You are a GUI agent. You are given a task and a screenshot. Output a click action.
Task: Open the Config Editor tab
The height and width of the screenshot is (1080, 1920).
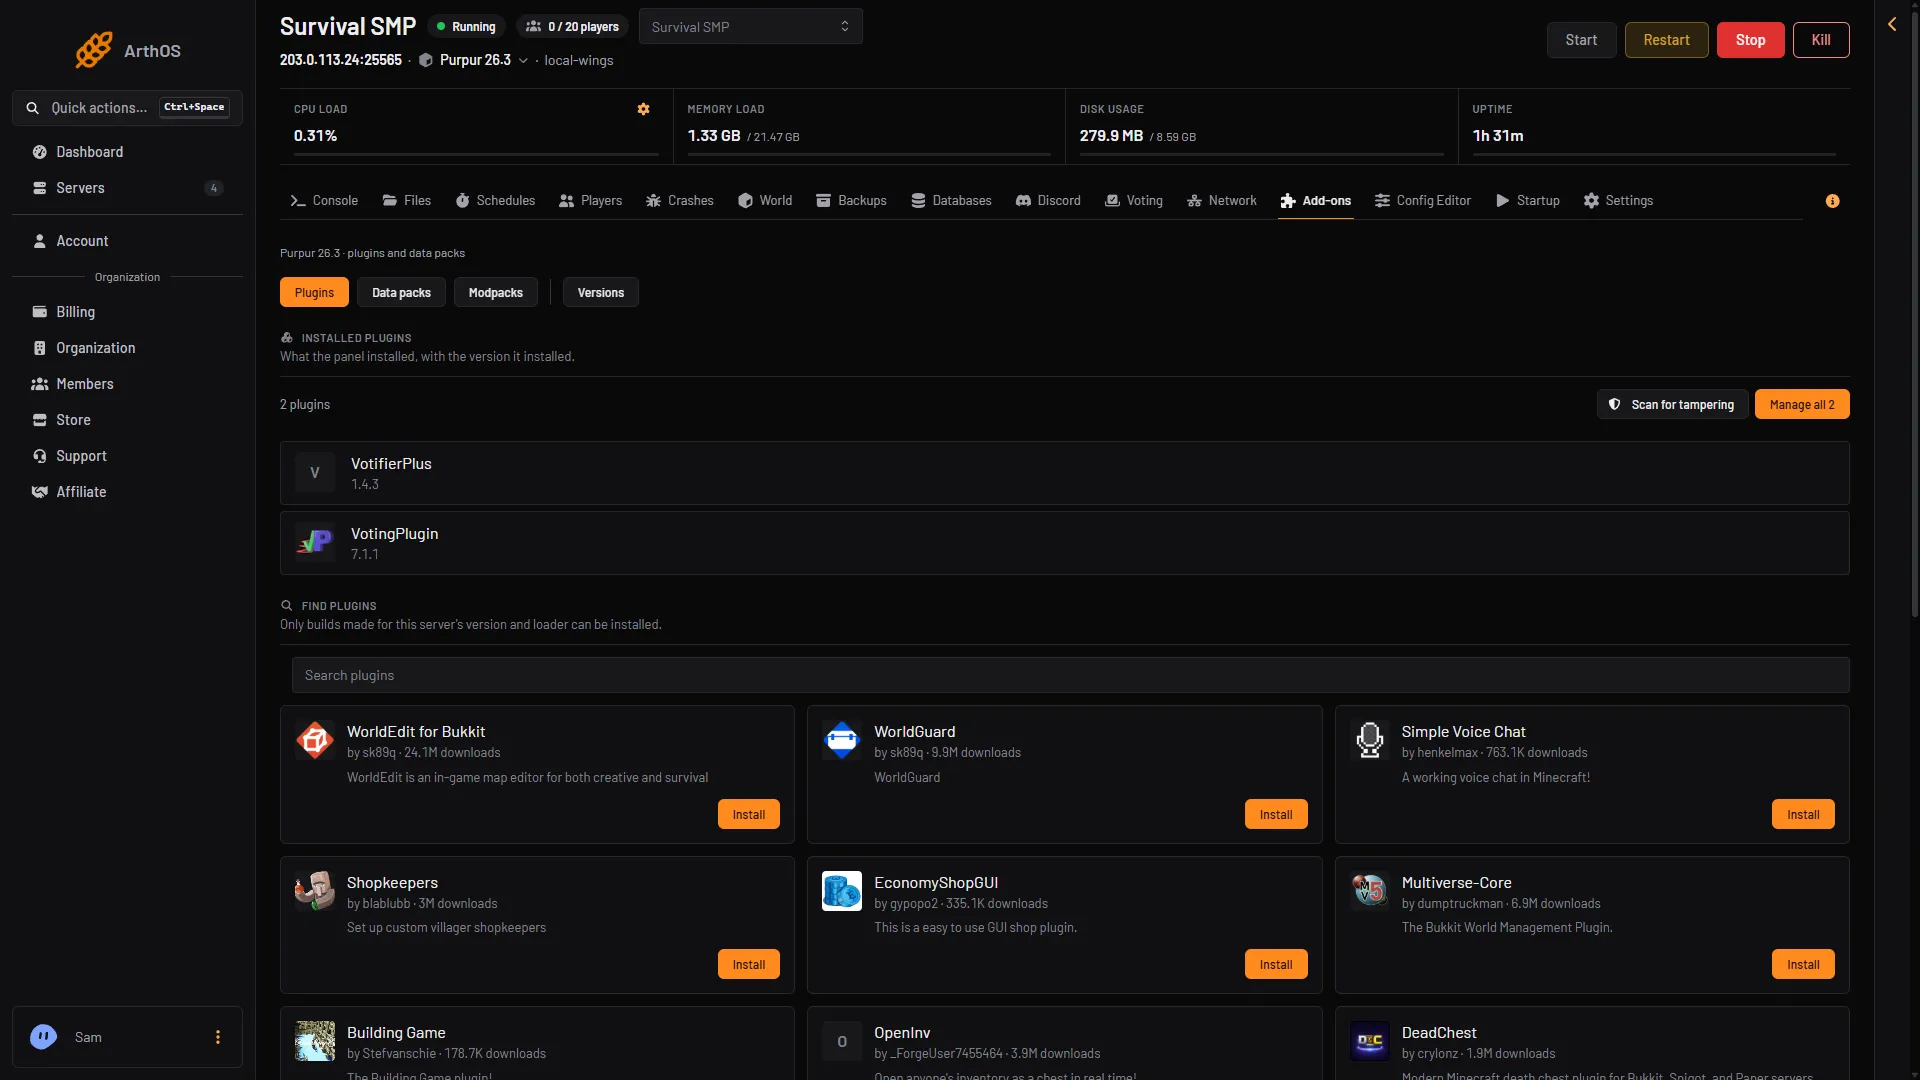[x=1423, y=201]
